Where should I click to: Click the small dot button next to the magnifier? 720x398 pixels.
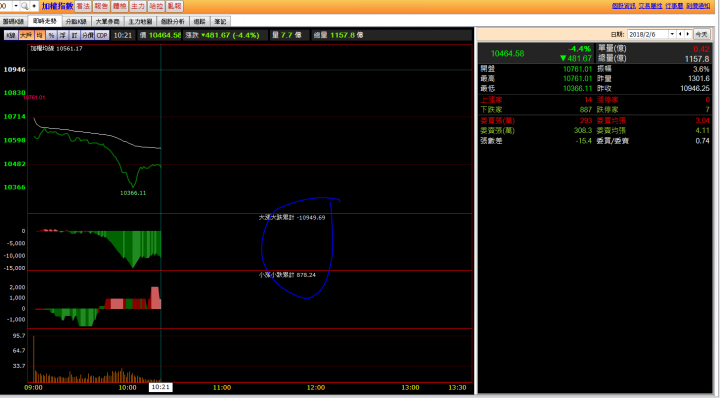tap(34, 6)
